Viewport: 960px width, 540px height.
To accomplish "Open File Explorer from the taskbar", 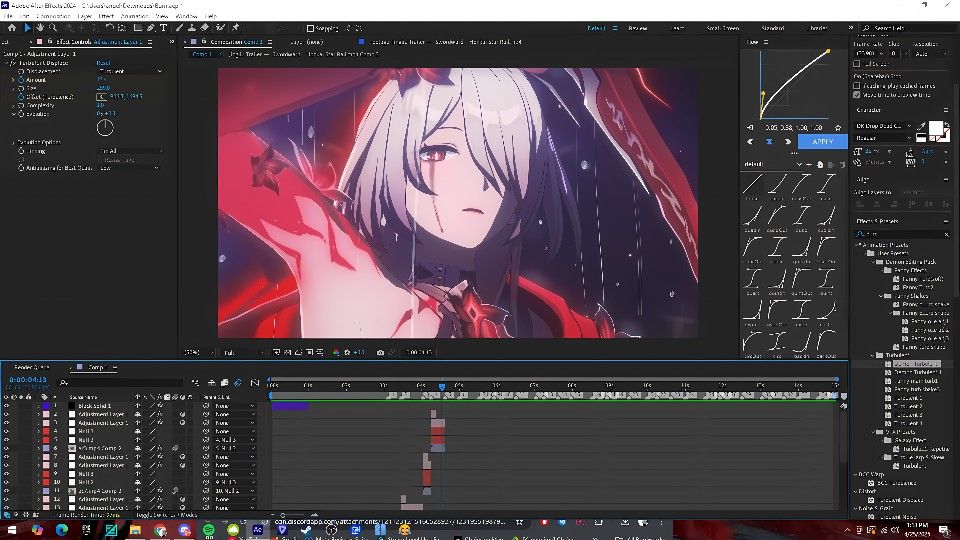I will click(135, 530).
